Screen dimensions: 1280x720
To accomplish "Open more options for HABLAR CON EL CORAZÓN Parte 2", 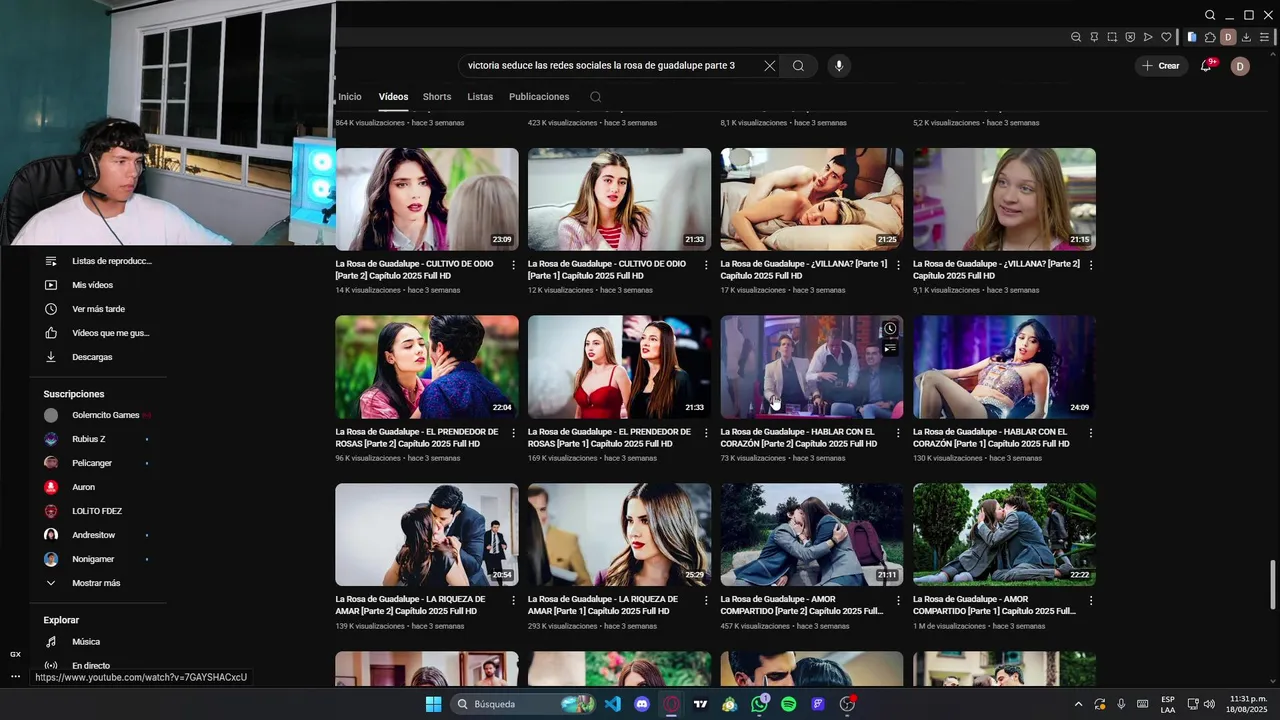I will pyautogui.click(x=898, y=433).
